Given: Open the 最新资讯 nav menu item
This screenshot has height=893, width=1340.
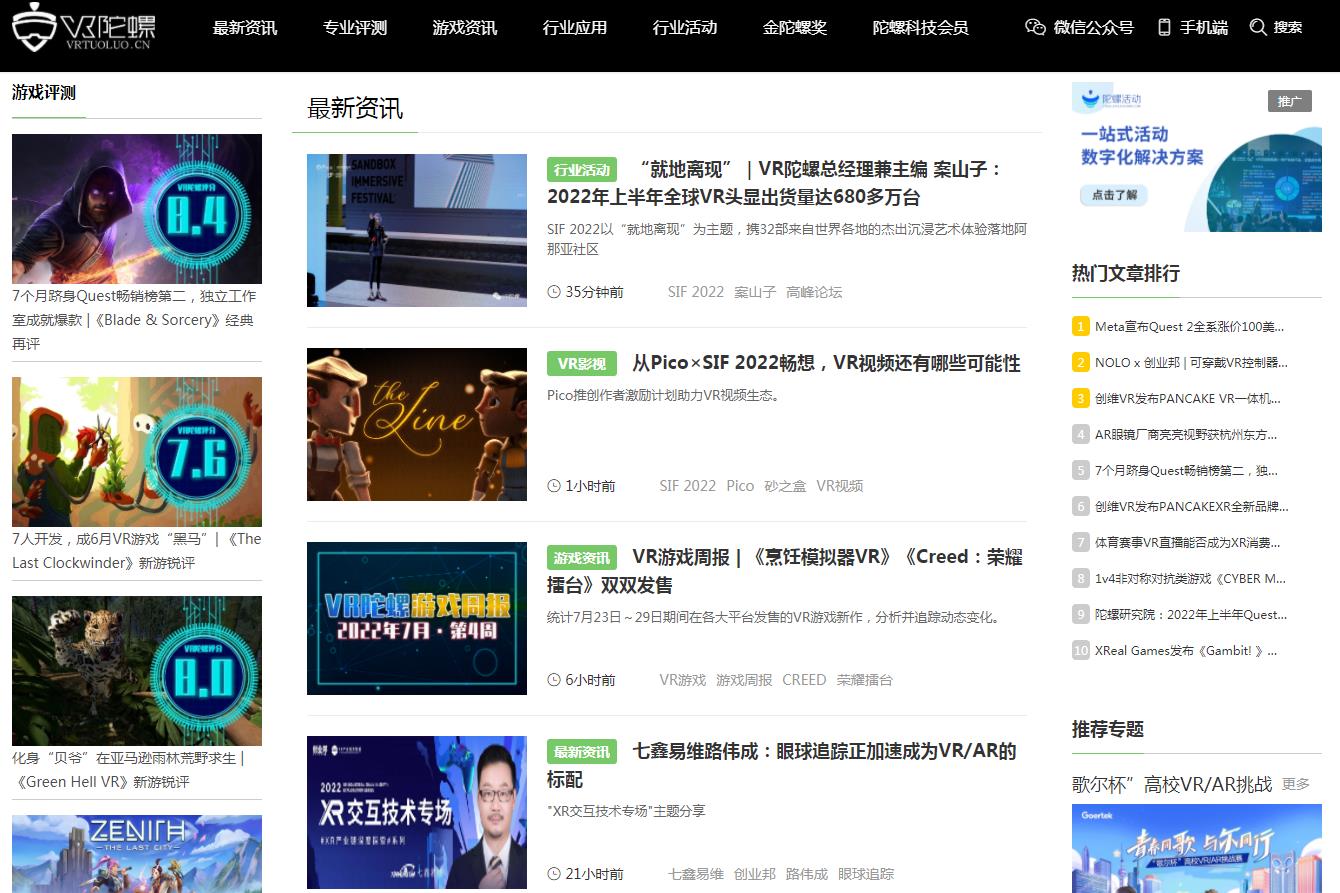Looking at the screenshot, I should (x=245, y=28).
